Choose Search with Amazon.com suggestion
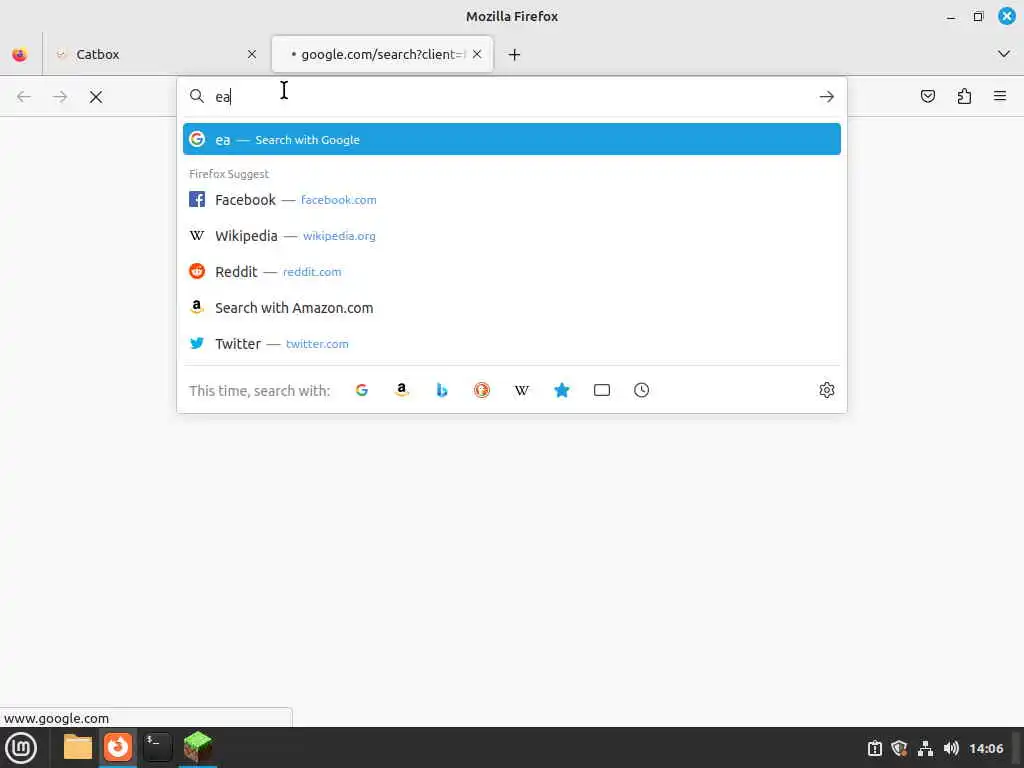This screenshot has width=1024, height=768. click(x=512, y=307)
